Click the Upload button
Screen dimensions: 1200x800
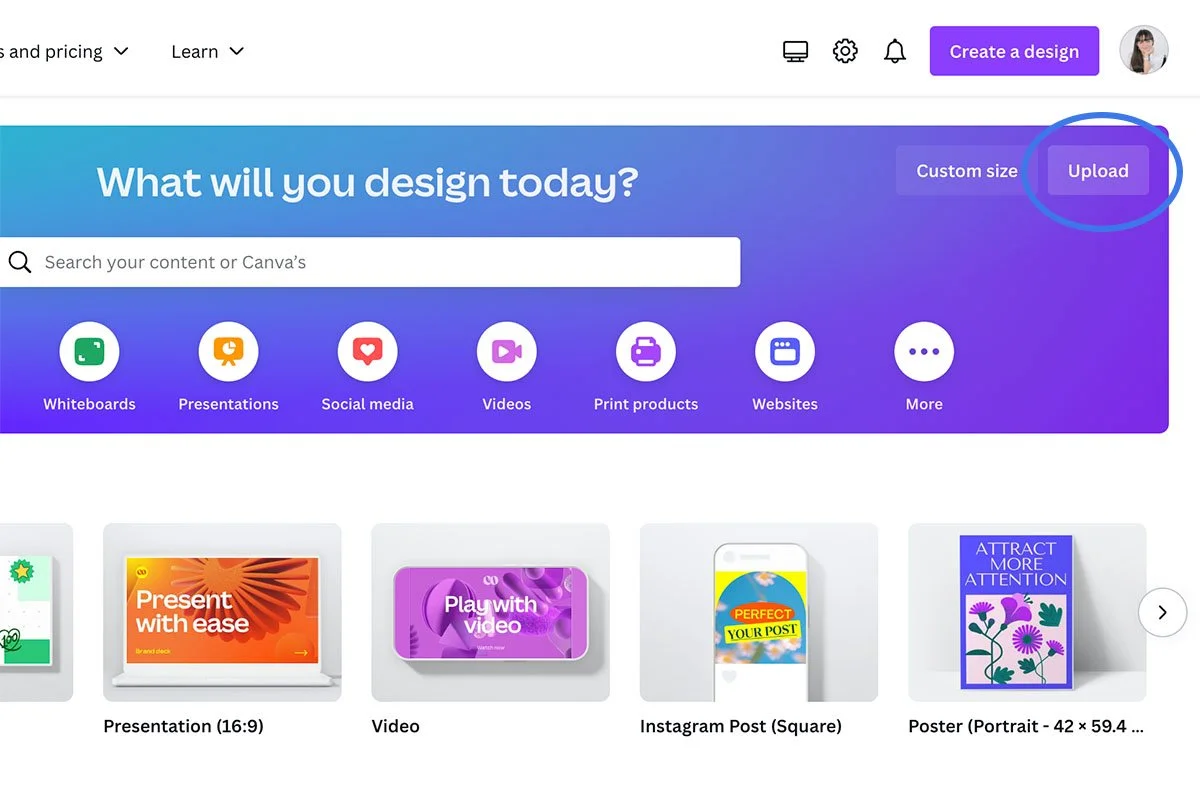pos(1098,171)
